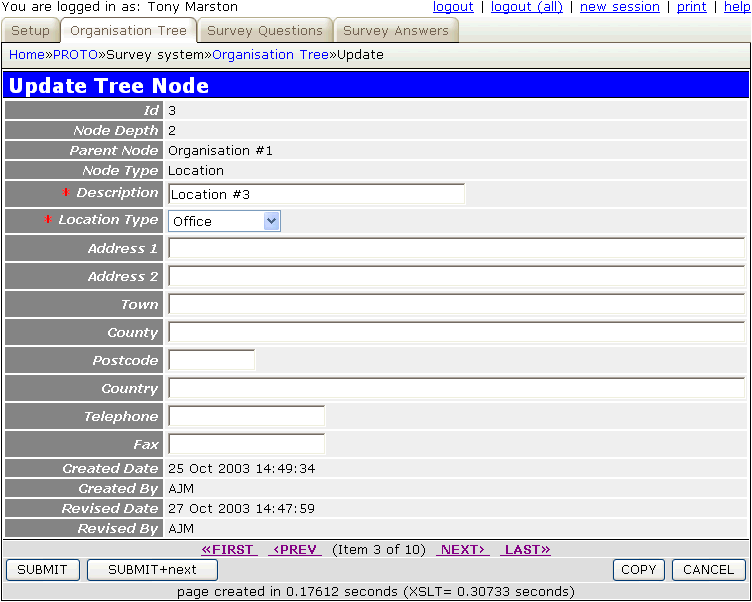Open the Survey Questions tab
This screenshot has width=752, height=602.
click(x=264, y=31)
